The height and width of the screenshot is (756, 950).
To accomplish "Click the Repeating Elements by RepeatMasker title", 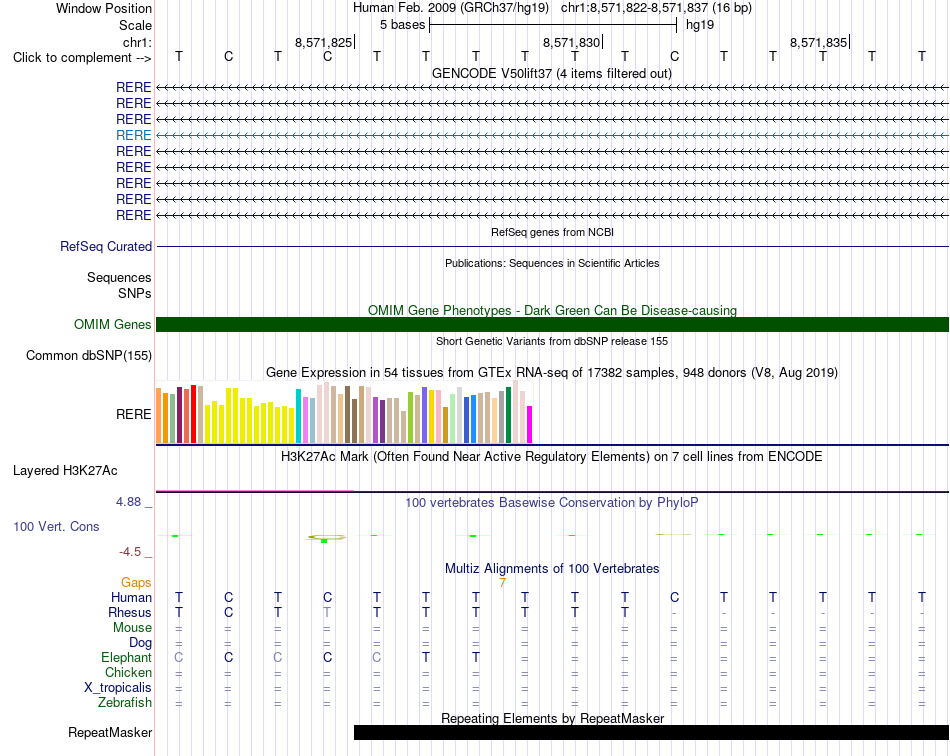I will coord(553,718).
